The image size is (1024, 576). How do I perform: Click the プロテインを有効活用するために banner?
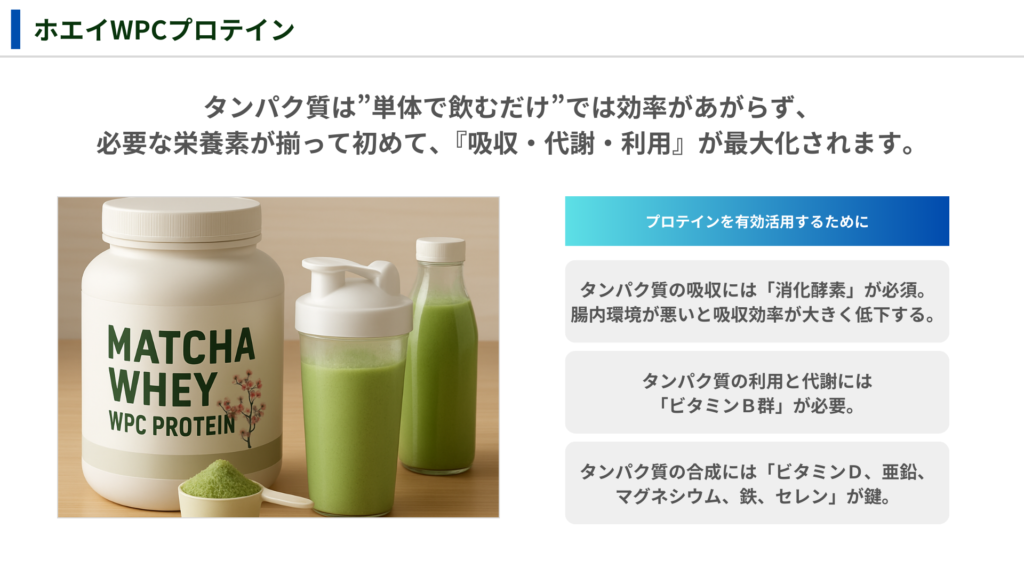[x=757, y=221]
